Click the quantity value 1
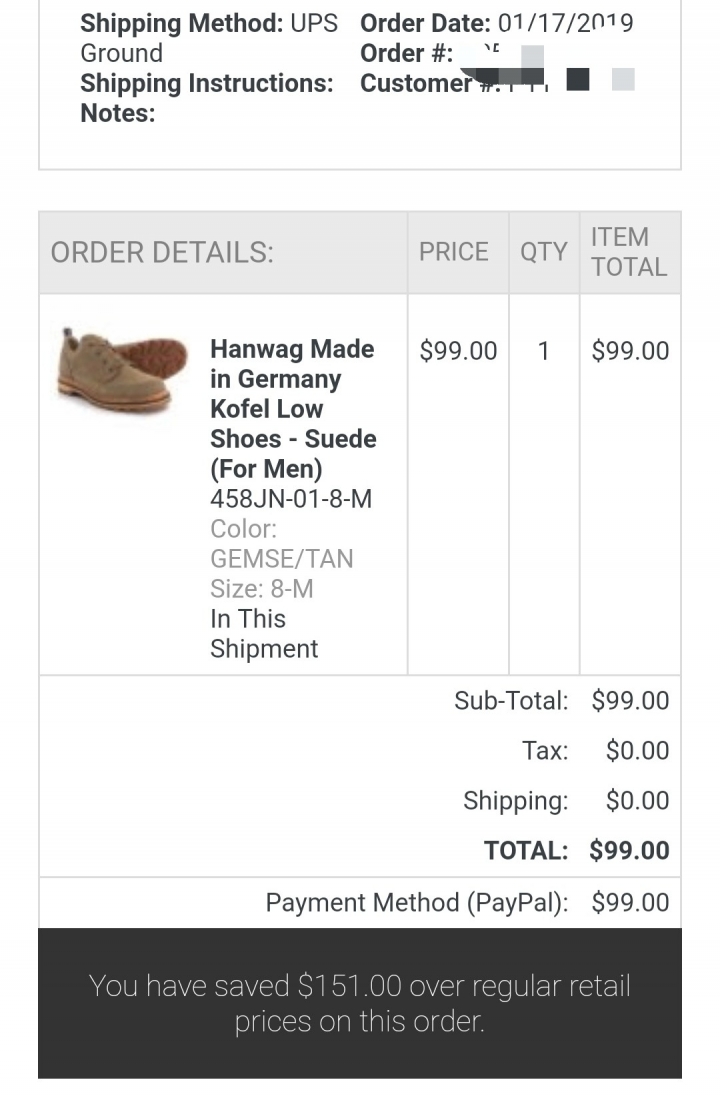 click(543, 350)
